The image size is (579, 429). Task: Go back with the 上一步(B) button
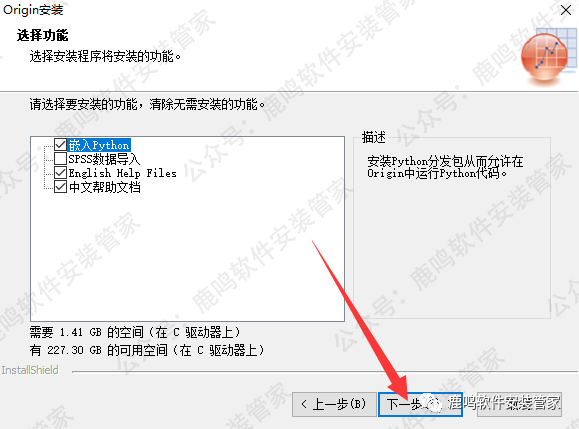tap(334, 404)
